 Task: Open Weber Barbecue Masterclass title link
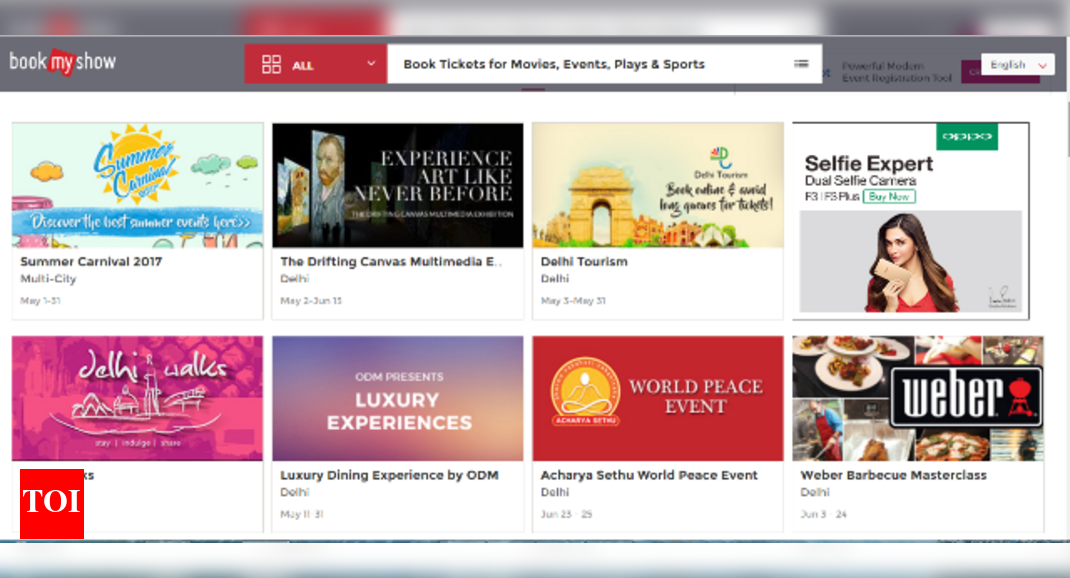point(893,475)
